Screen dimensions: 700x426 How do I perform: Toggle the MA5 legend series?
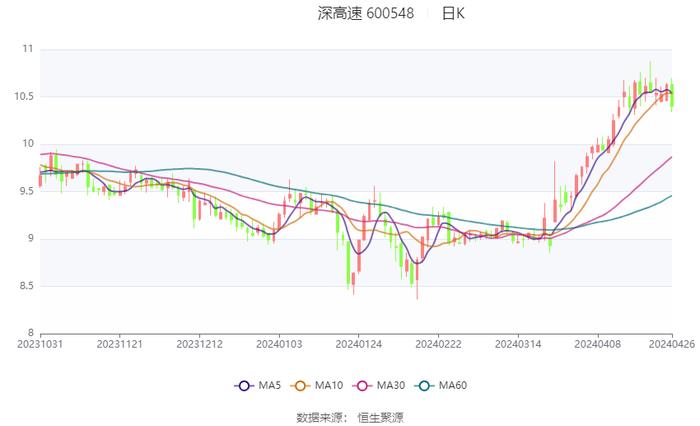pos(257,385)
